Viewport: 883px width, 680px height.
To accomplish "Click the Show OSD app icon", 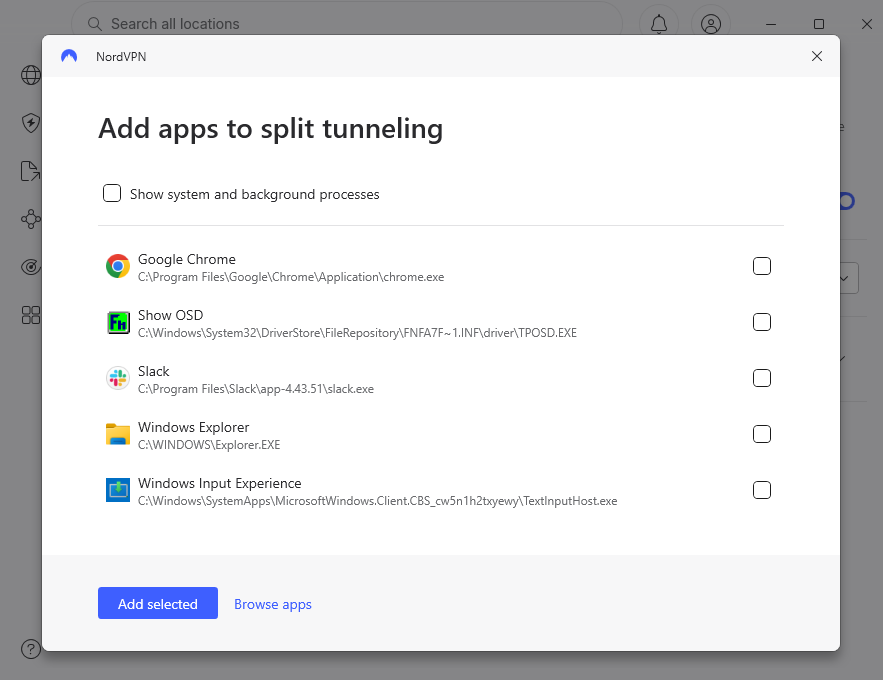I will 118,322.
